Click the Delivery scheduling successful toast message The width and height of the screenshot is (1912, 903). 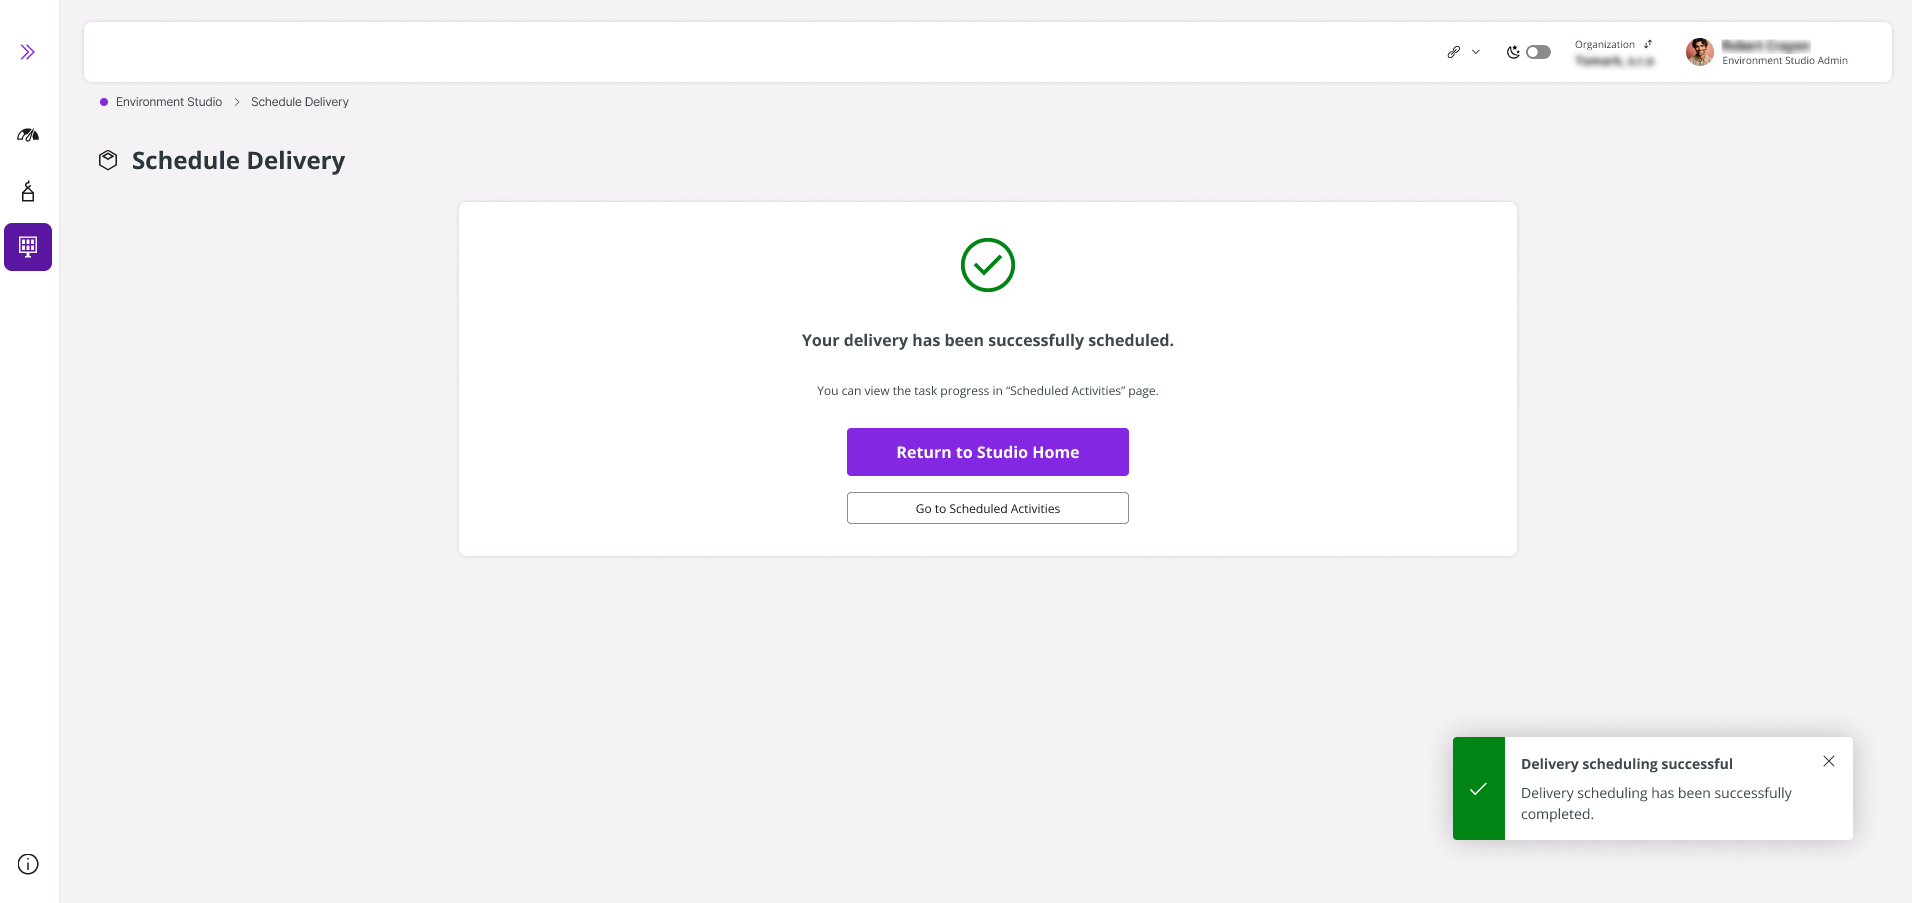coord(1653,788)
